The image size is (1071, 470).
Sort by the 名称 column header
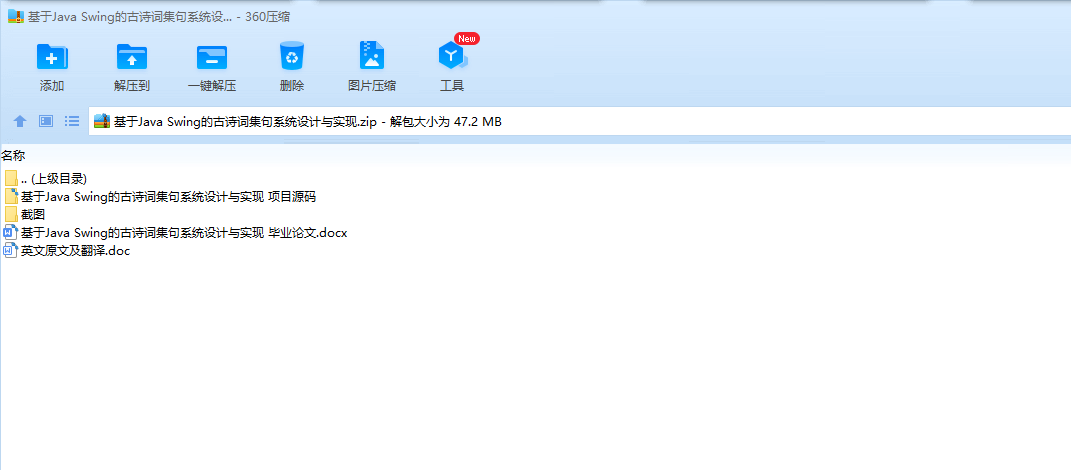point(13,156)
